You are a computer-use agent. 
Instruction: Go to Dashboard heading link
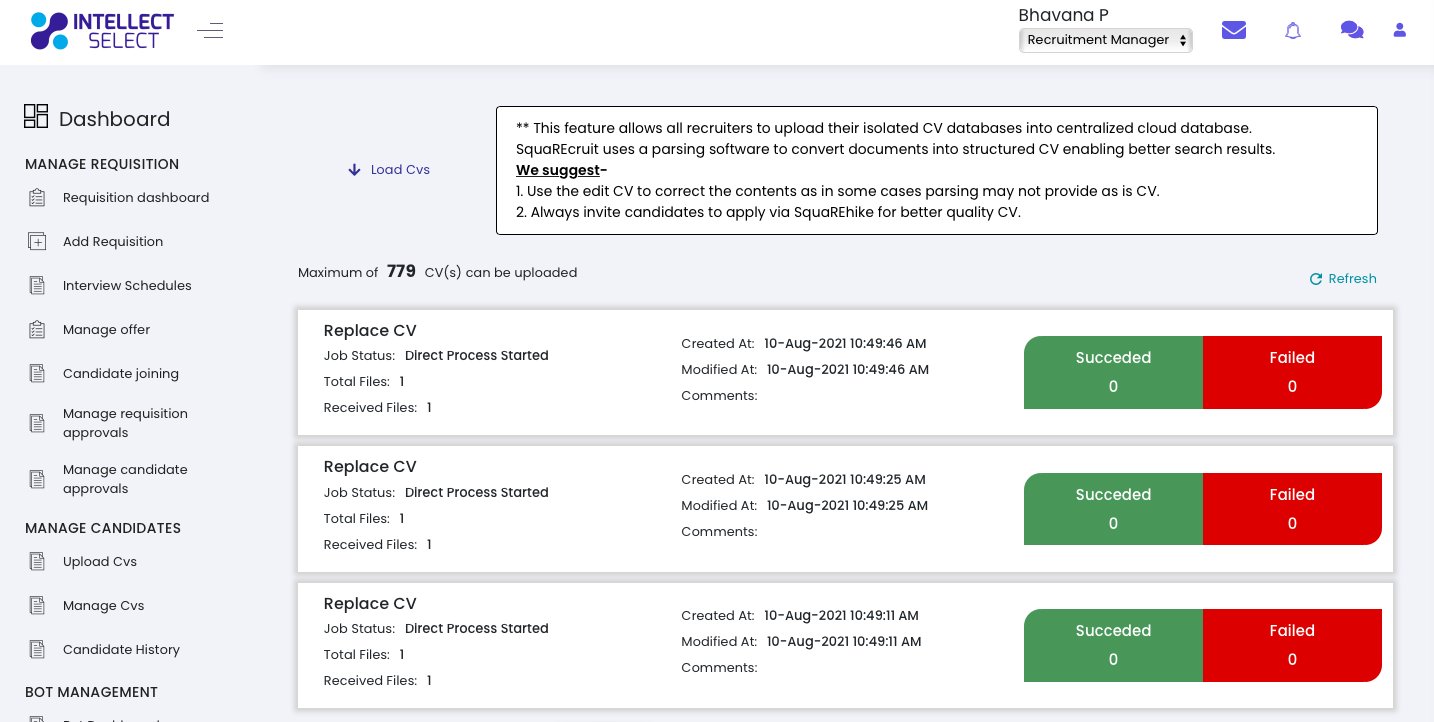115,119
